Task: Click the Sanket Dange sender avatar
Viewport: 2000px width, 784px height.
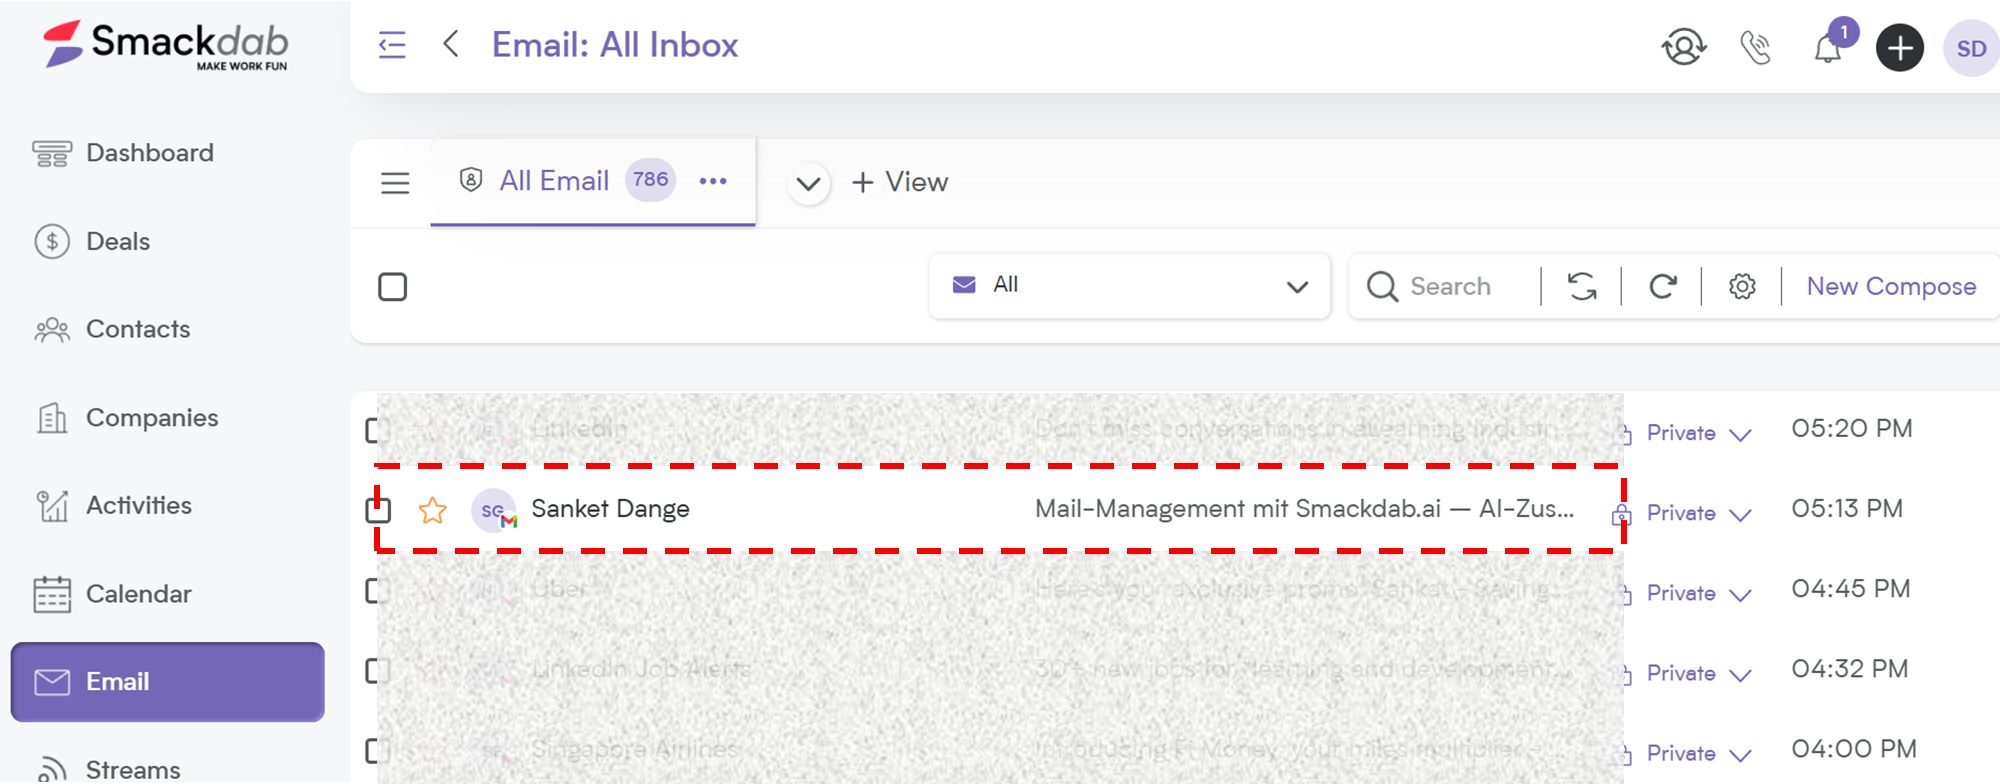Action: [x=494, y=510]
